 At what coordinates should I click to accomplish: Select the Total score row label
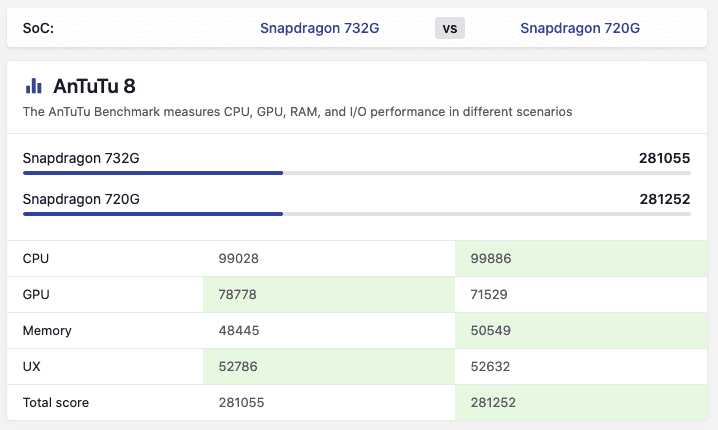coord(56,403)
